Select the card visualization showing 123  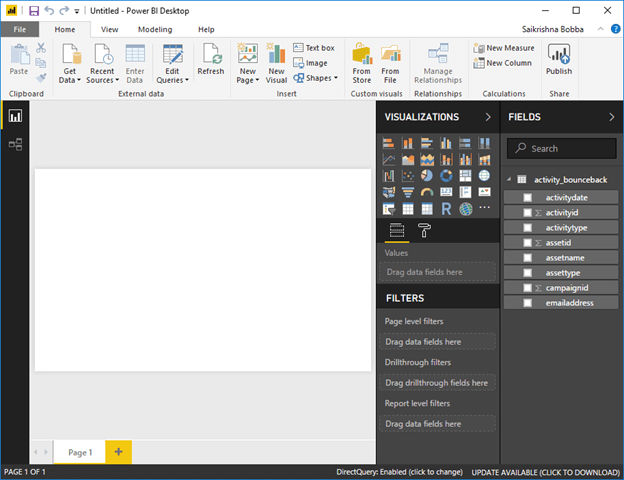[x=446, y=192]
